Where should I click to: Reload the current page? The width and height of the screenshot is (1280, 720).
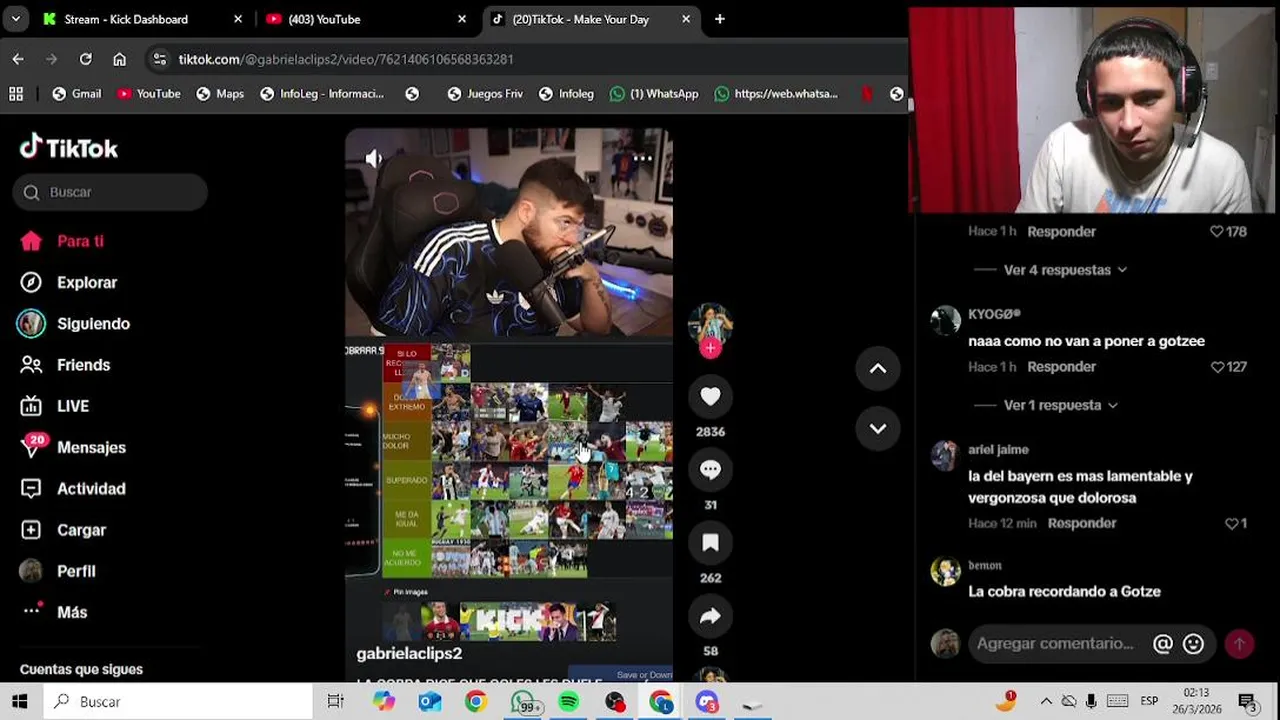[x=86, y=59]
